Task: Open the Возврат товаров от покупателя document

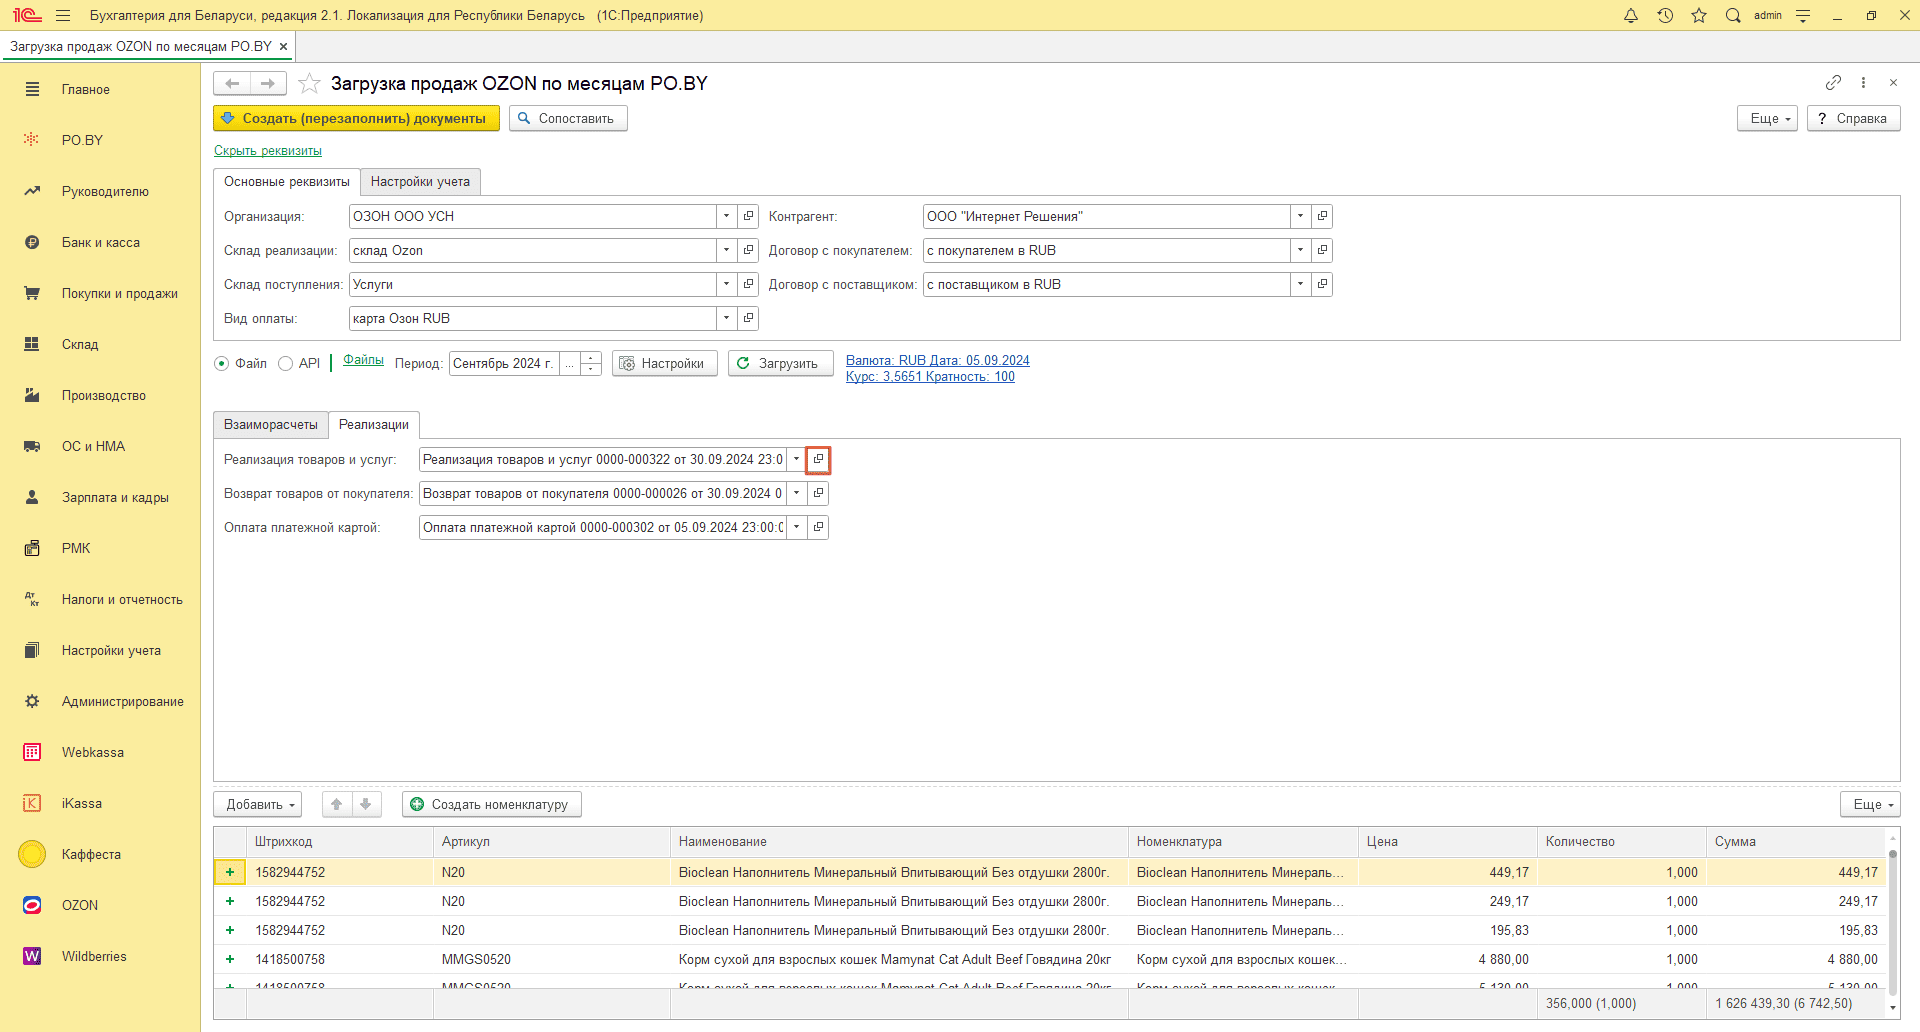Action: click(818, 493)
